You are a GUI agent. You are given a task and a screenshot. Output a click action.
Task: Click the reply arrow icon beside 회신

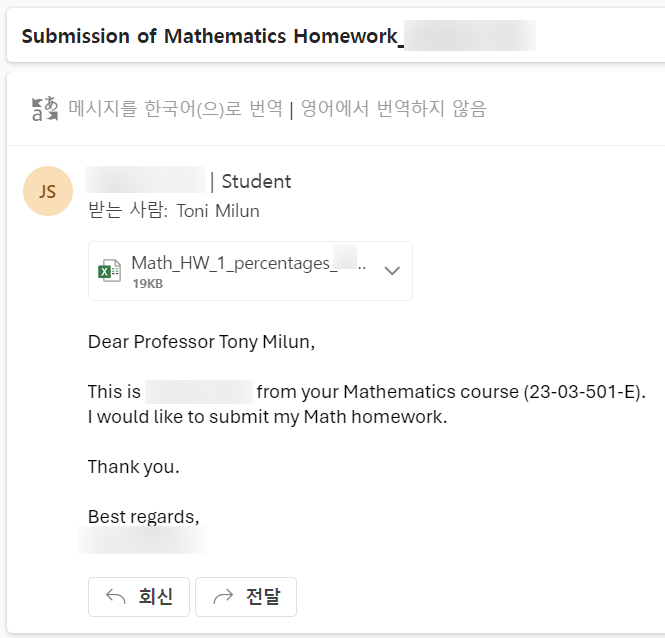pyautogui.click(x=116, y=597)
